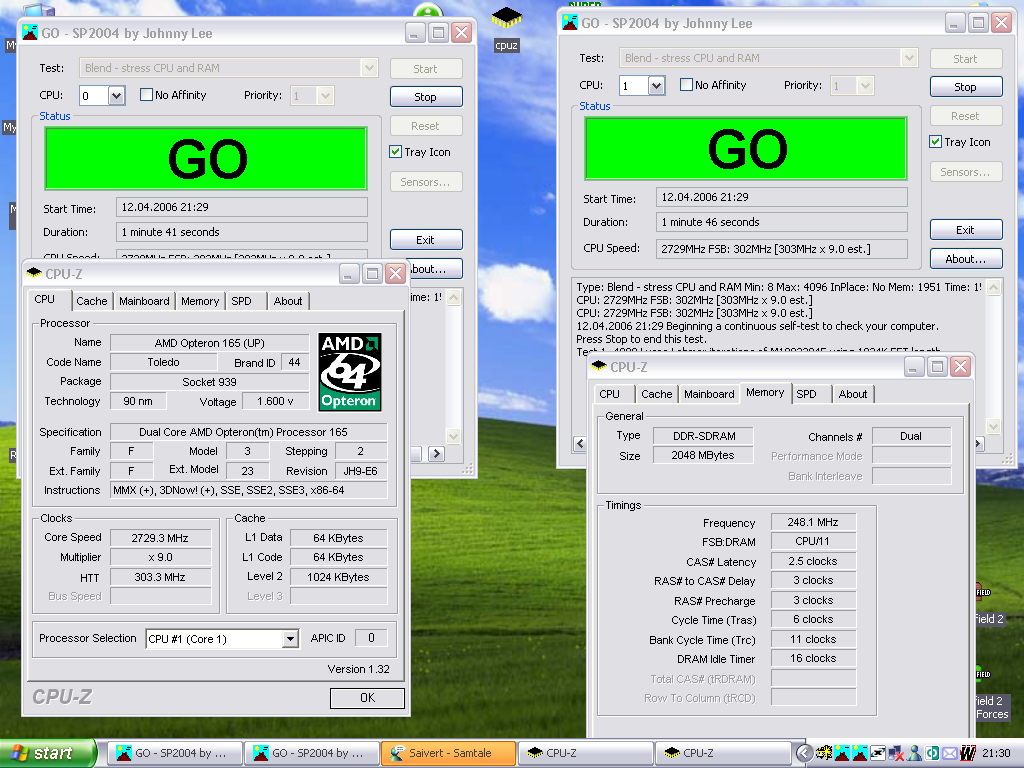Click Duration field reading 1 minute 46 seconds
This screenshot has height=768, width=1024.
pyautogui.click(x=782, y=222)
